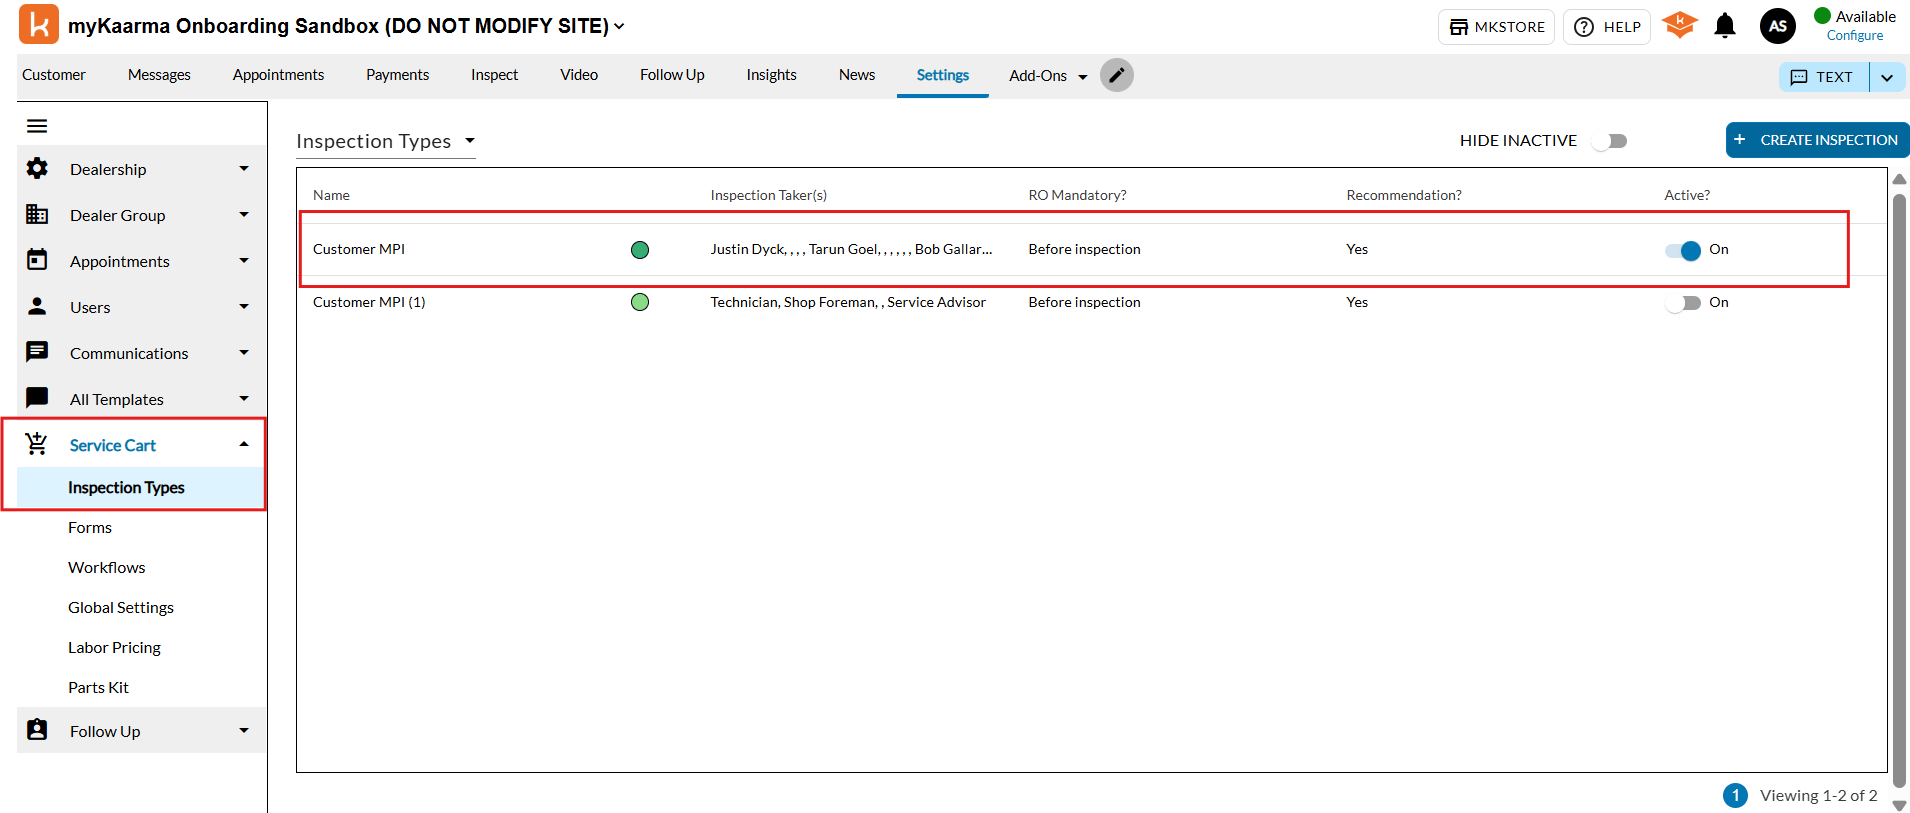The width and height of the screenshot is (1910, 813).
Task: Click the green status dot for Customer MPI (1)
Action: [x=640, y=302]
